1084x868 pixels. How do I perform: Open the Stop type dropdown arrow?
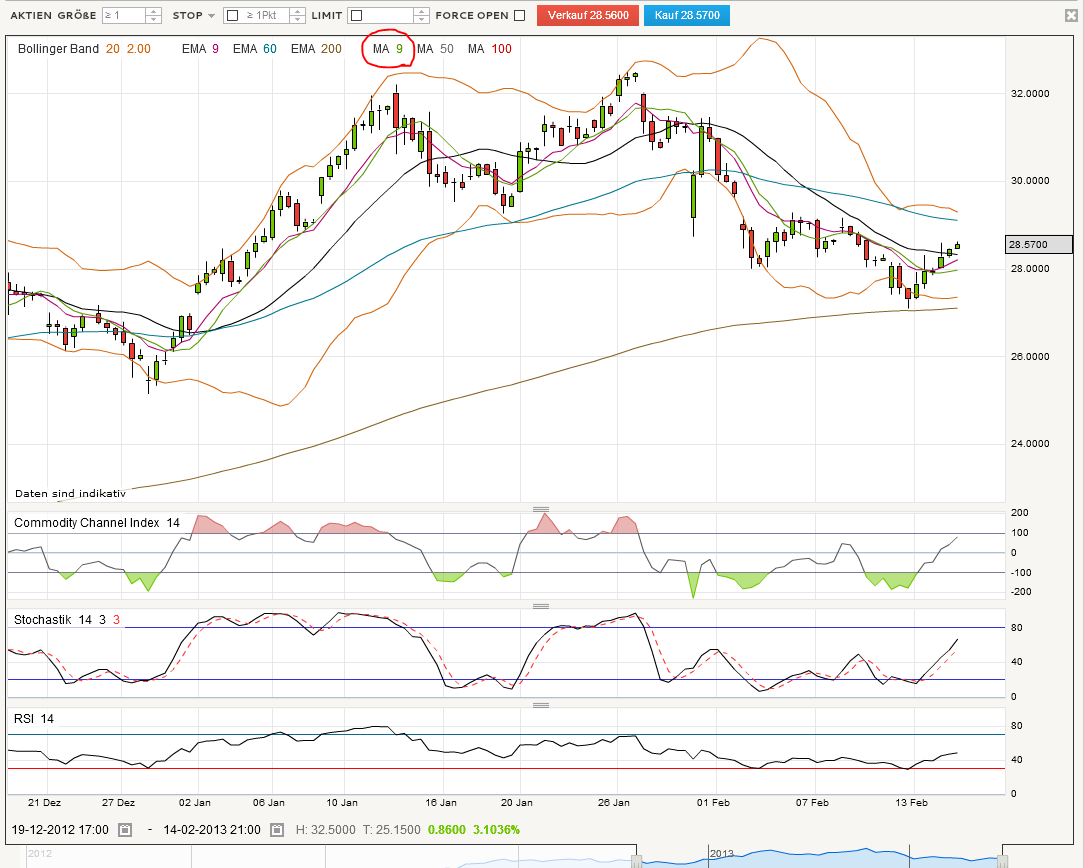pyautogui.click(x=211, y=15)
